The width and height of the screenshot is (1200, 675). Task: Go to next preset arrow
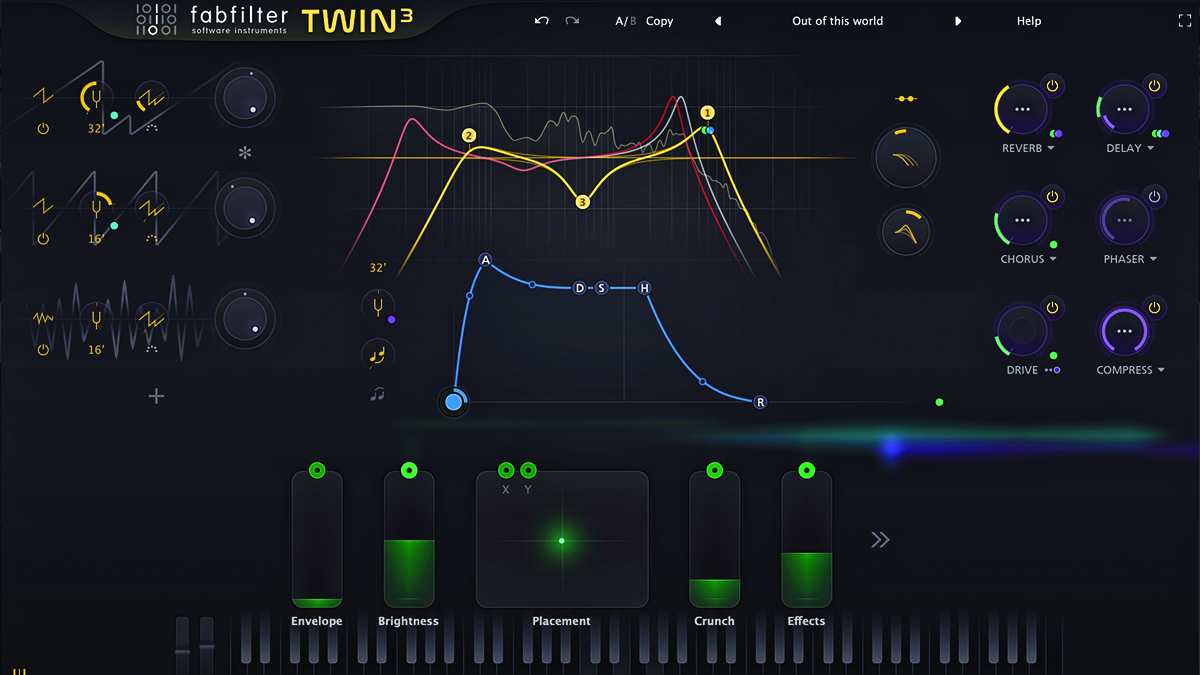click(958, 21)
